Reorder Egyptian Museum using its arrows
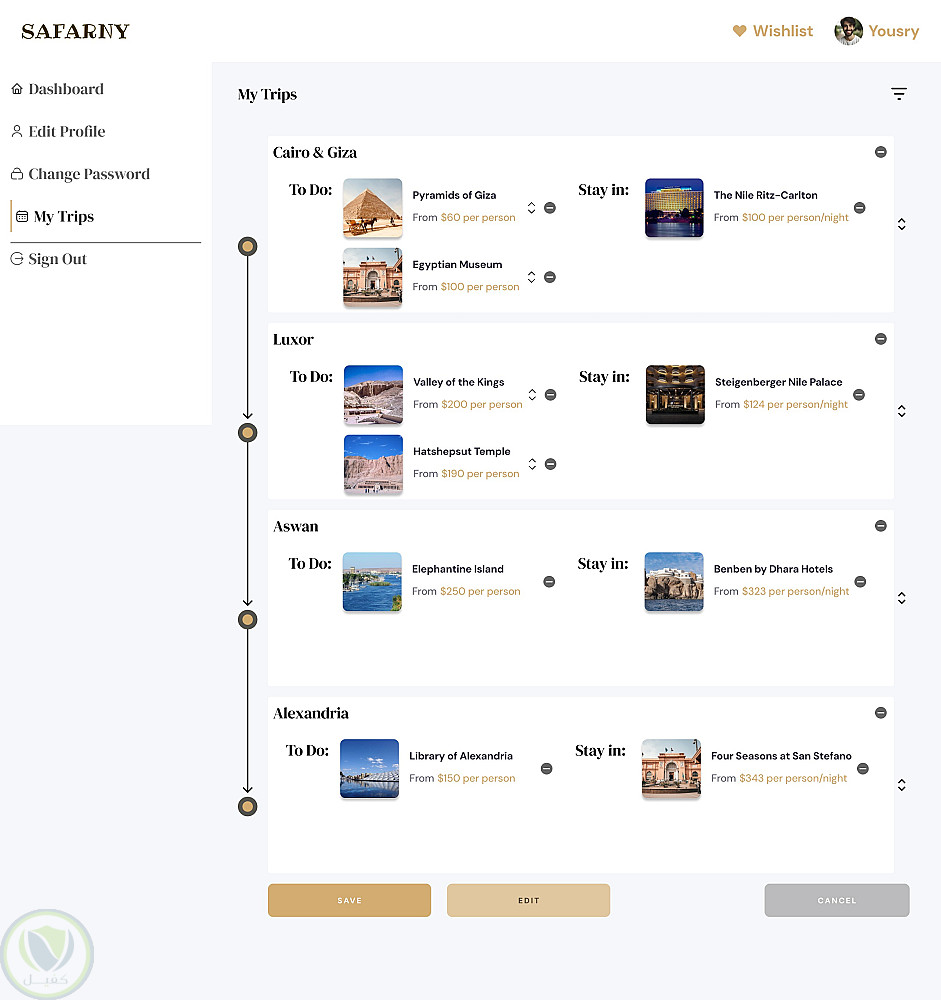 532,277
